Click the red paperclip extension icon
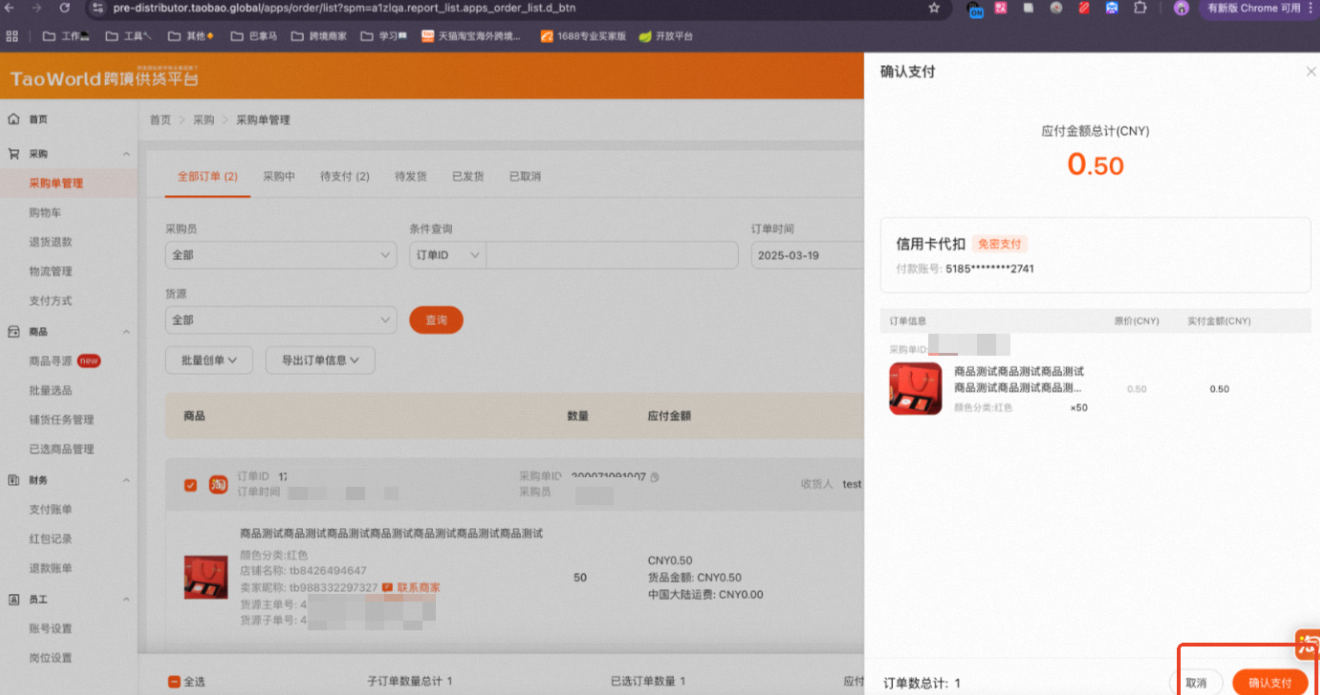Viewport: 1320px width, 695px height. coord(1084,8)
